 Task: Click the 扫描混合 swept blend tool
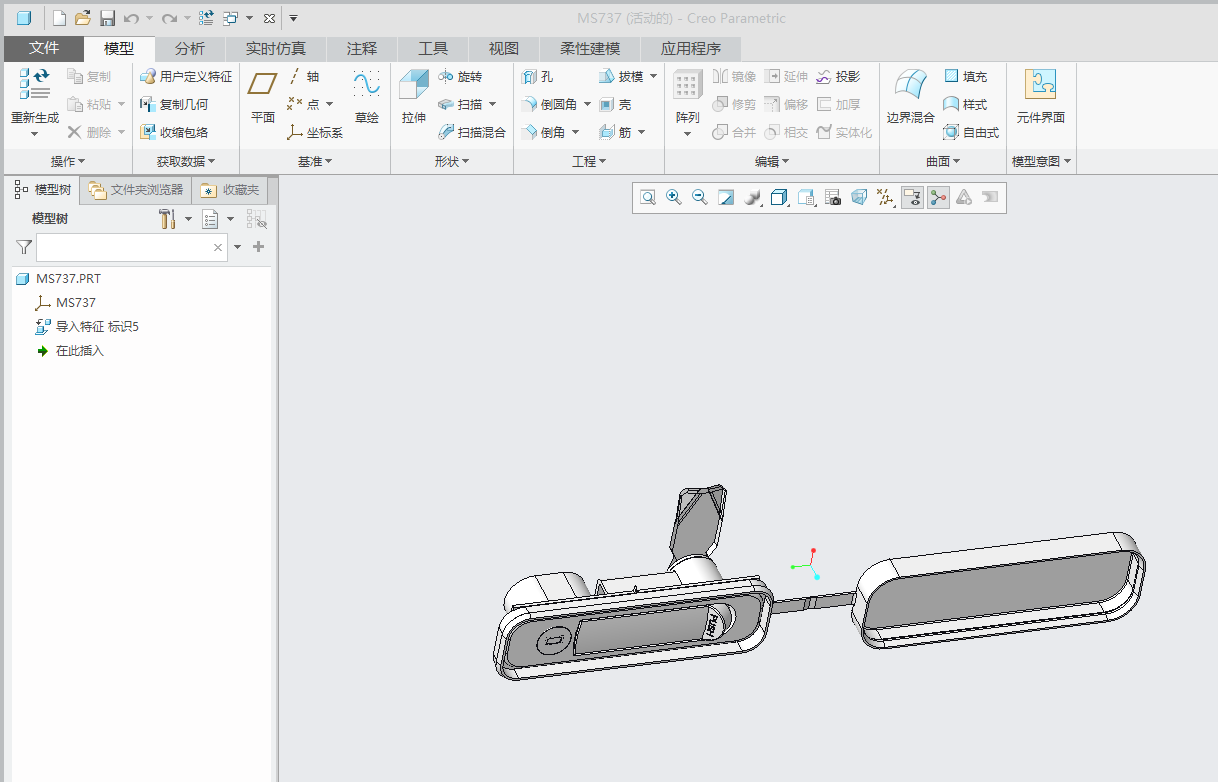pyautogui.click(x=472, y=132)
